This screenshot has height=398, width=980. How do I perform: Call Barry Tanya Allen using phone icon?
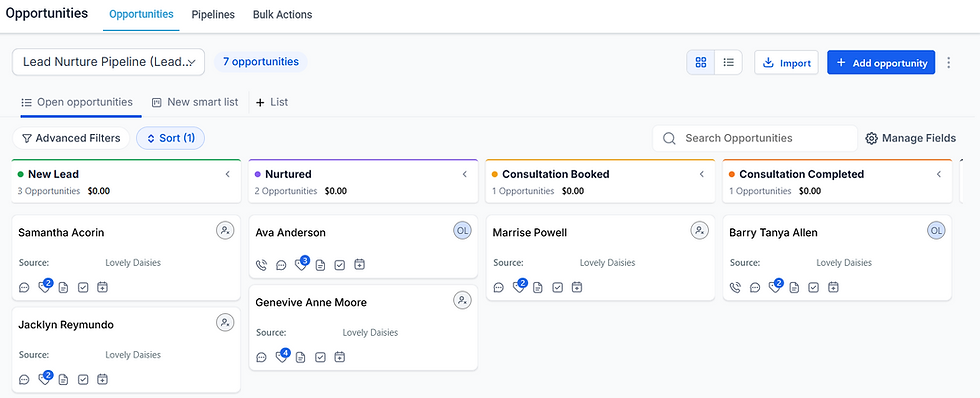[x=736, y=287]
